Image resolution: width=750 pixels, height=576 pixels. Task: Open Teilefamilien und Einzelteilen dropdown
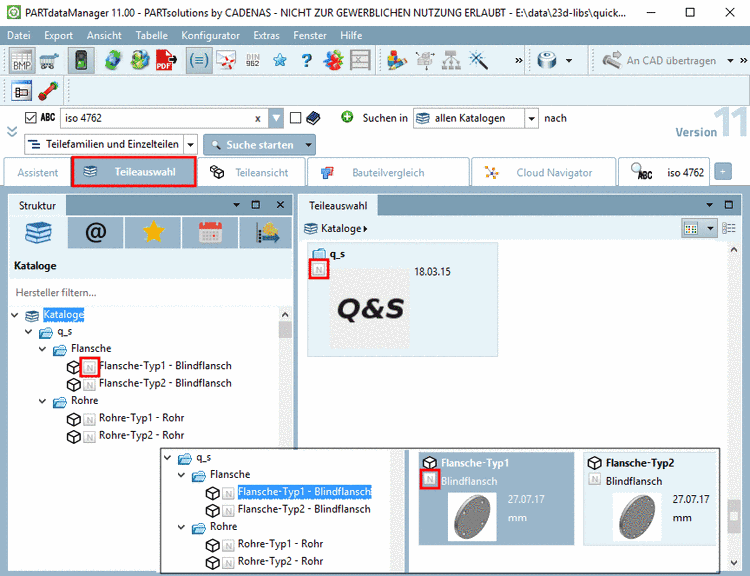pos(190,144)
